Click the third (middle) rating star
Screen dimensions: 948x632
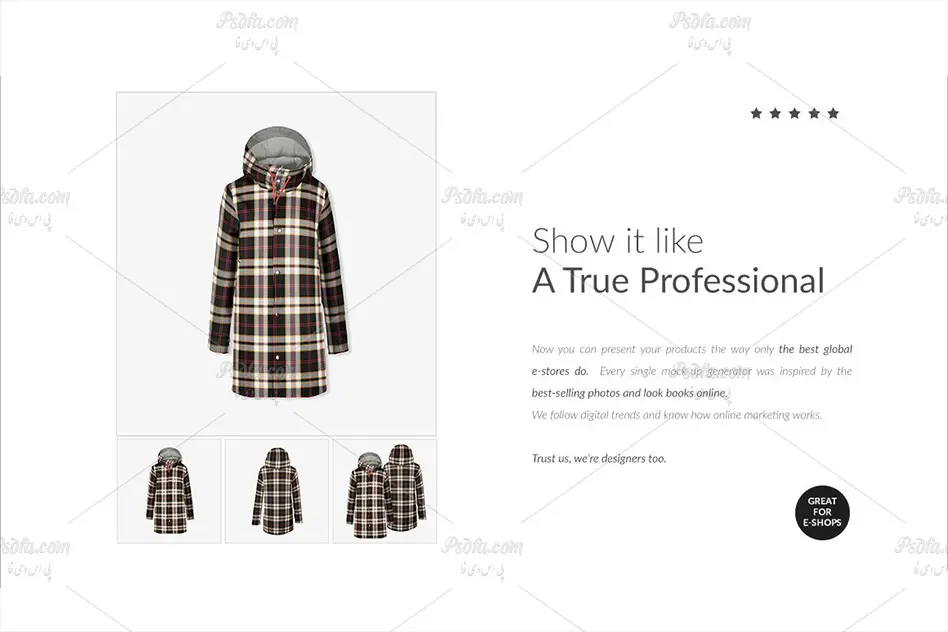click(794, 113)
